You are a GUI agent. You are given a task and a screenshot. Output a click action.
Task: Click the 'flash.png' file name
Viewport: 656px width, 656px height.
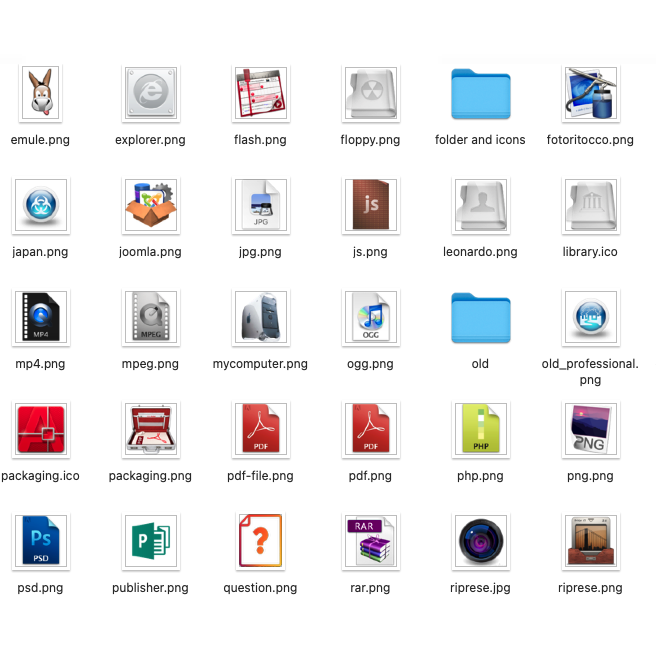260,140
